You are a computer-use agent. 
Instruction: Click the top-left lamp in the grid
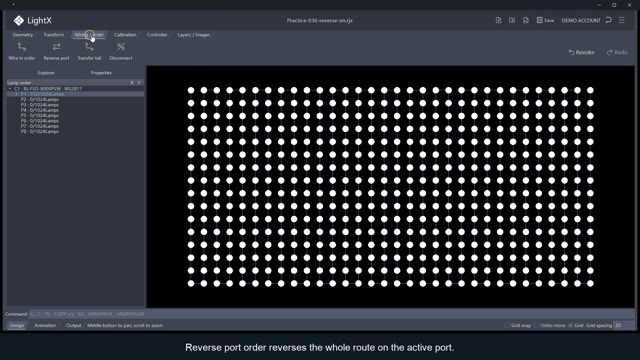191,90
